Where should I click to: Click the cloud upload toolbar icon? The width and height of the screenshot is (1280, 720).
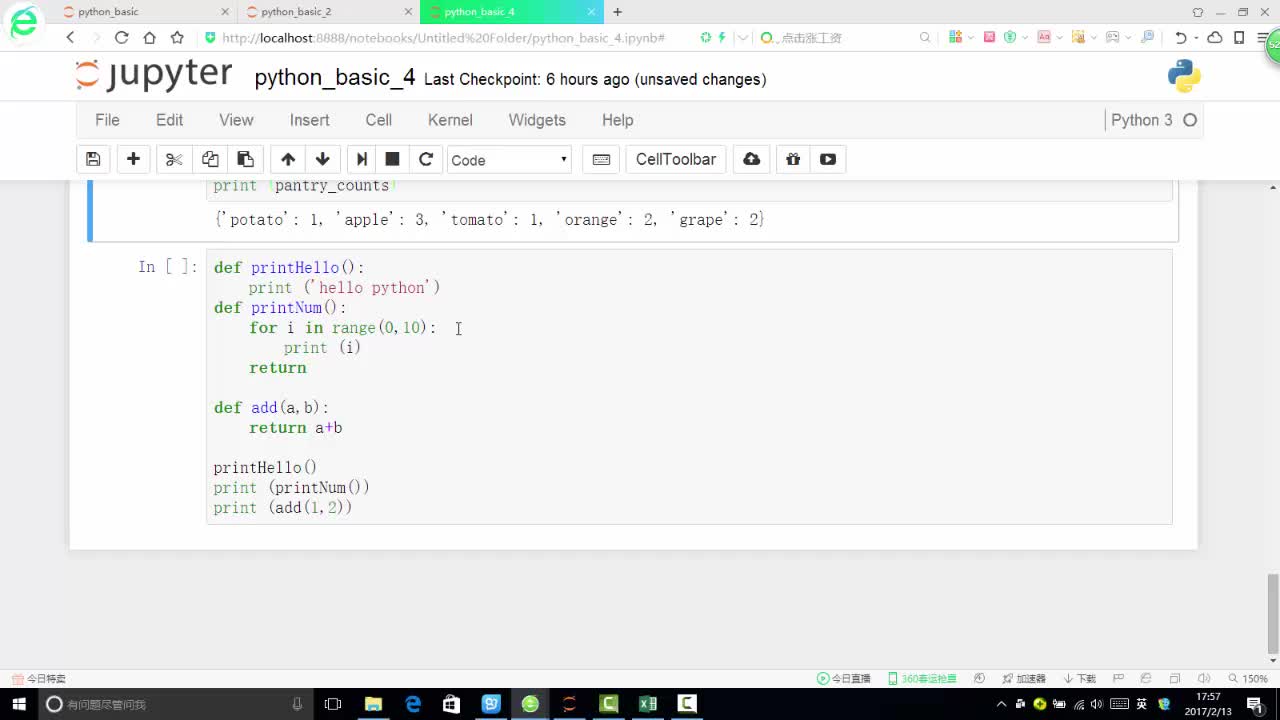pos(752,159)
